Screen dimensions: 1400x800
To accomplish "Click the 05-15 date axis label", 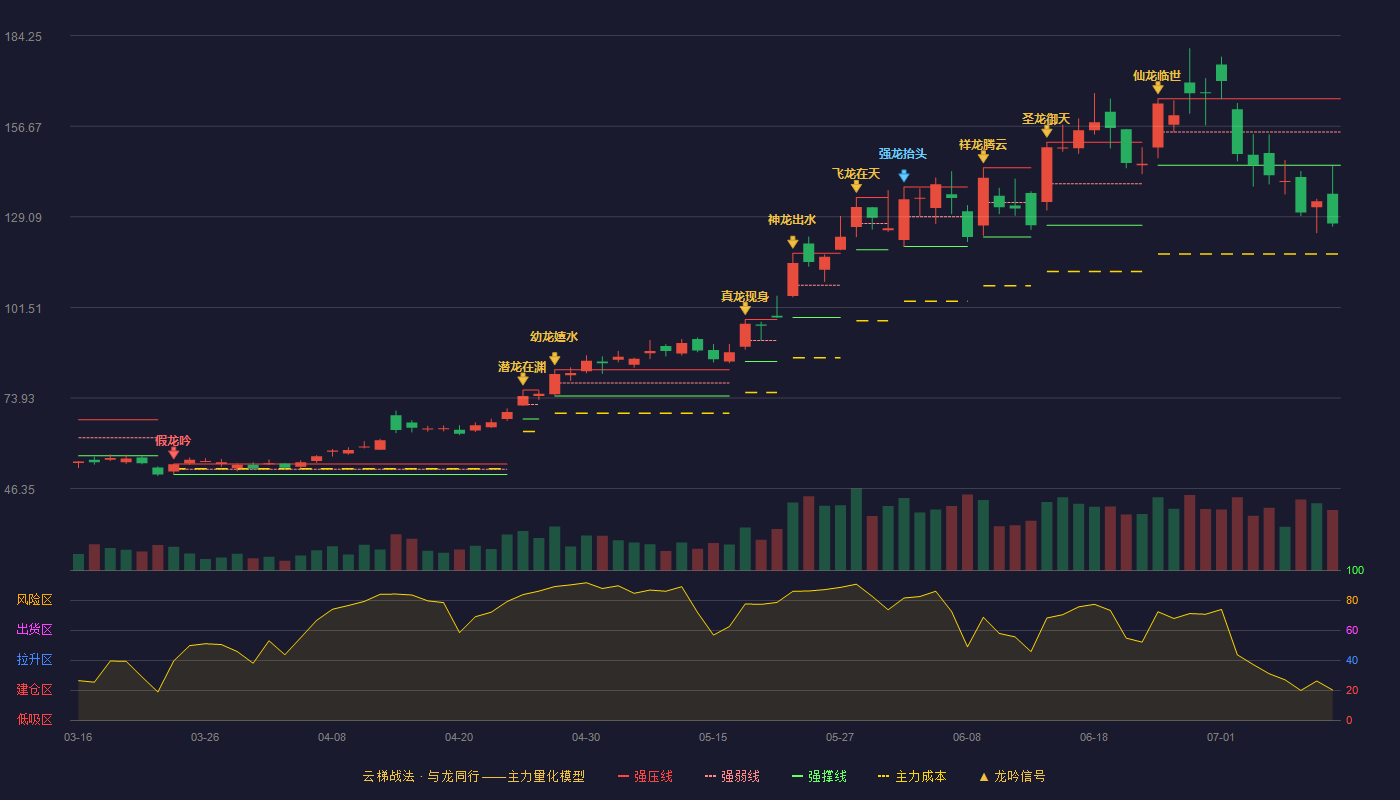I will pos(713,737).
